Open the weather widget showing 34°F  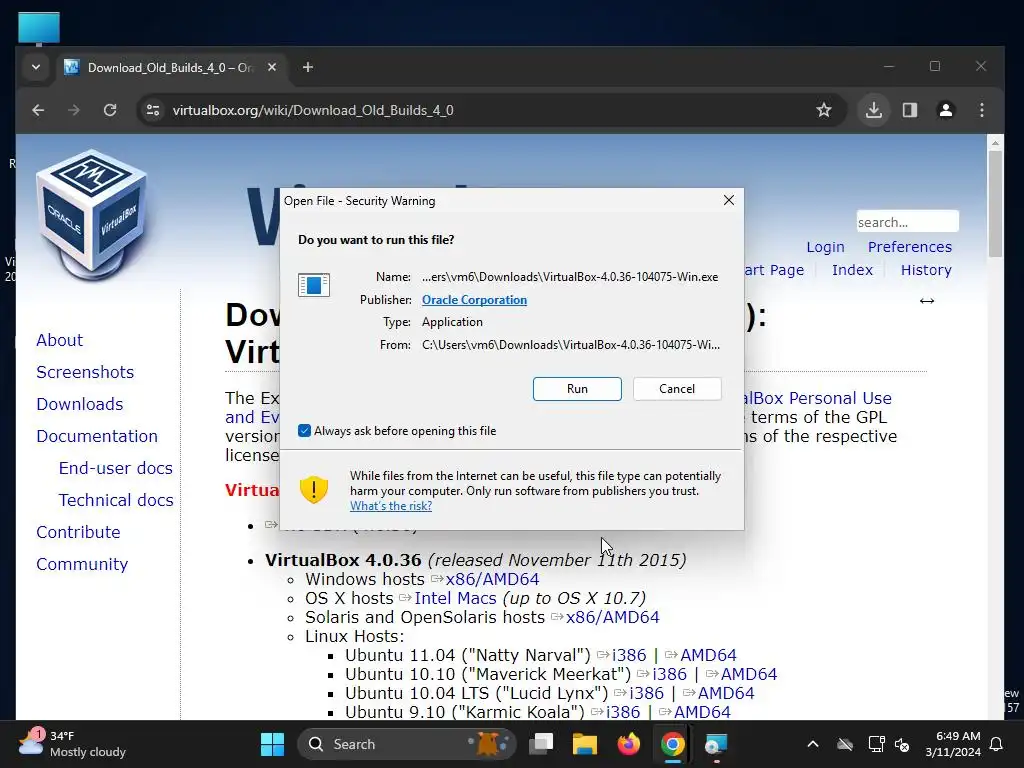point(72,744)
